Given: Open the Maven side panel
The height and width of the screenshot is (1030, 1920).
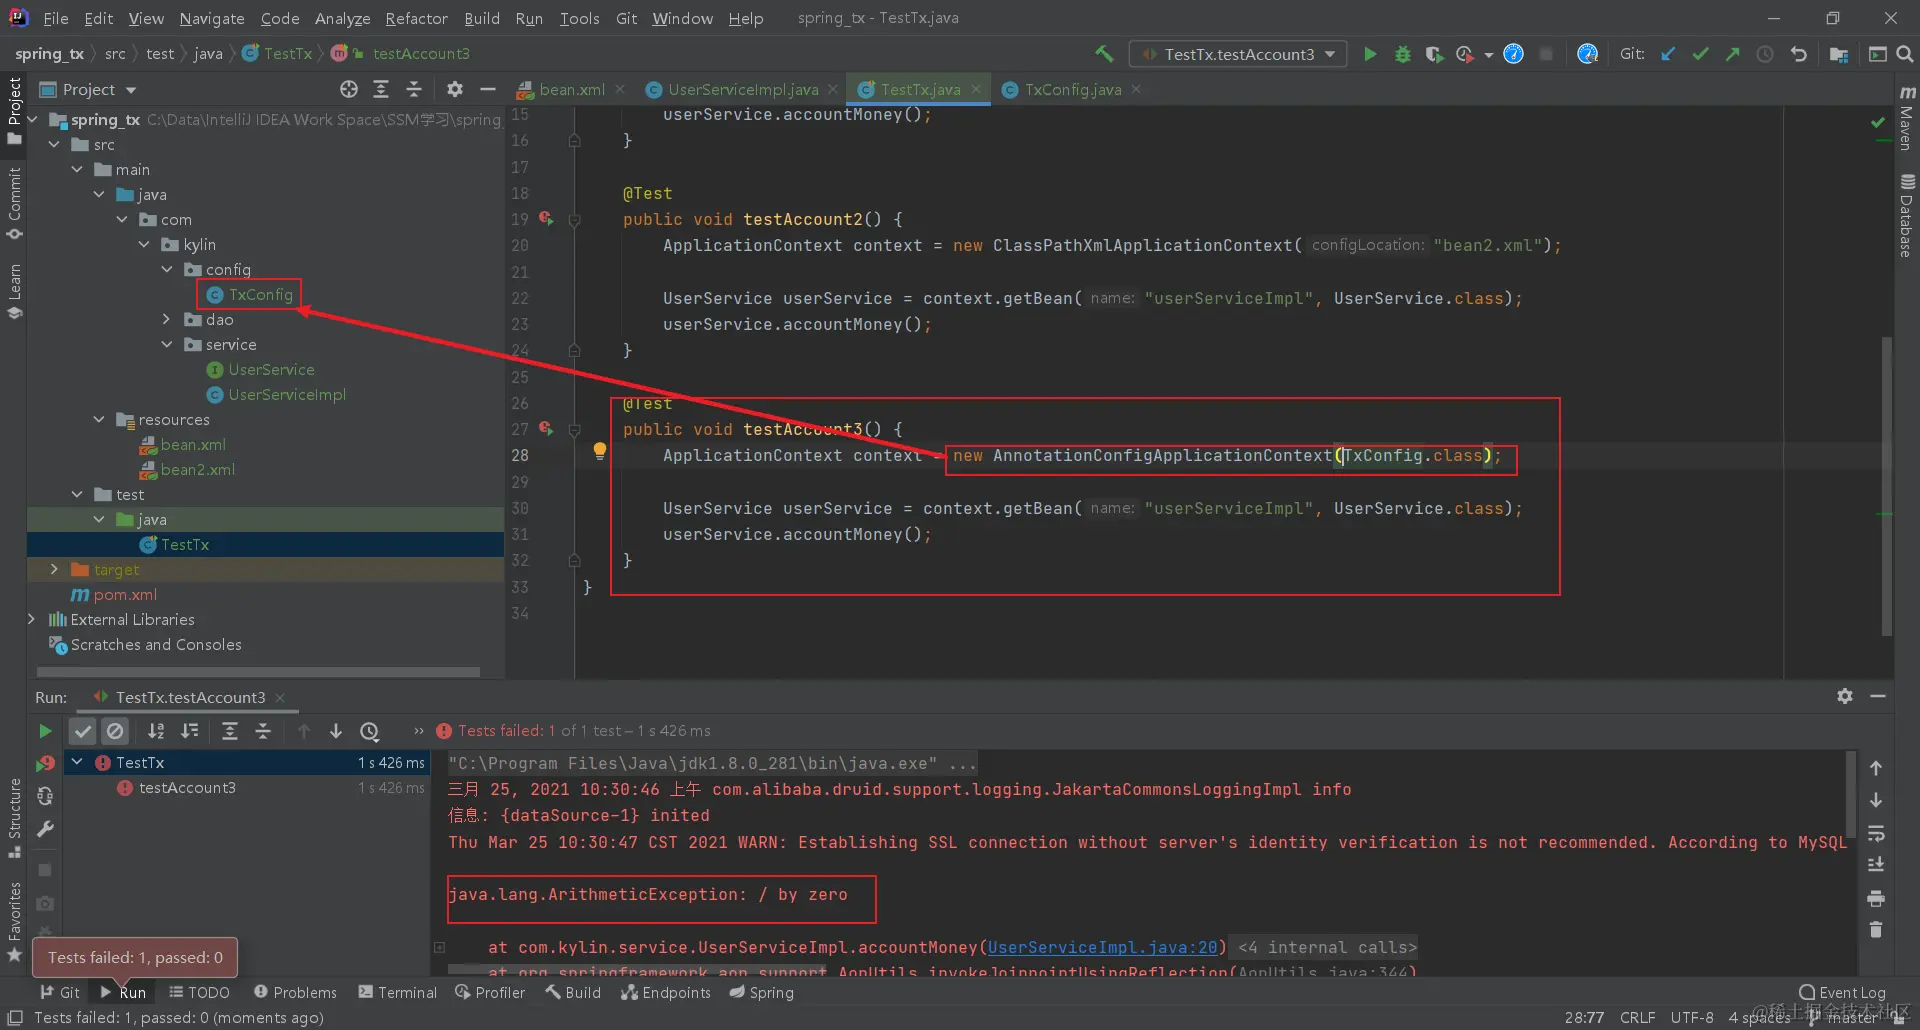Looking at the screenshot, I should point(1907,118).
